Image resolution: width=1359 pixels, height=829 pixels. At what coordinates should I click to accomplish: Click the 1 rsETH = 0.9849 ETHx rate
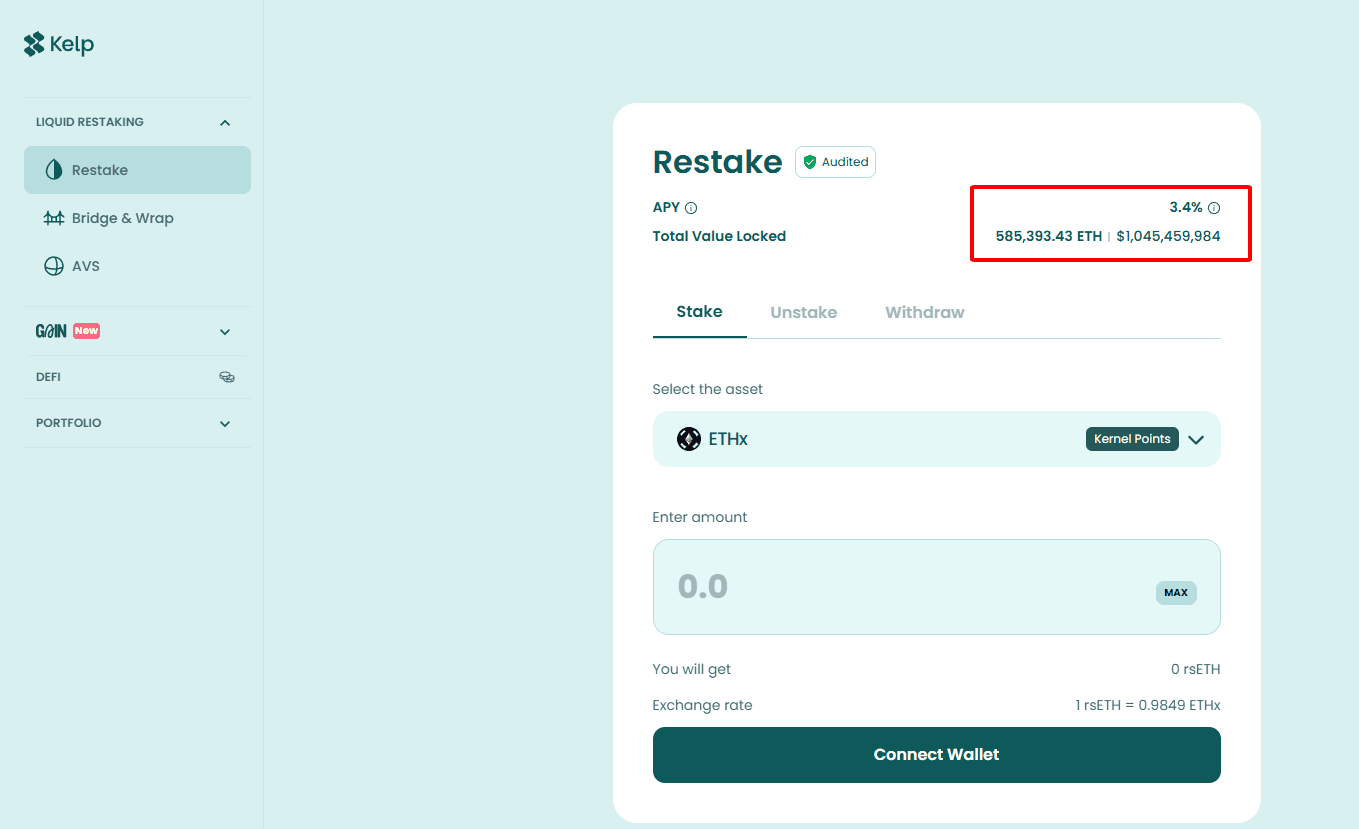pos(1148,705)
